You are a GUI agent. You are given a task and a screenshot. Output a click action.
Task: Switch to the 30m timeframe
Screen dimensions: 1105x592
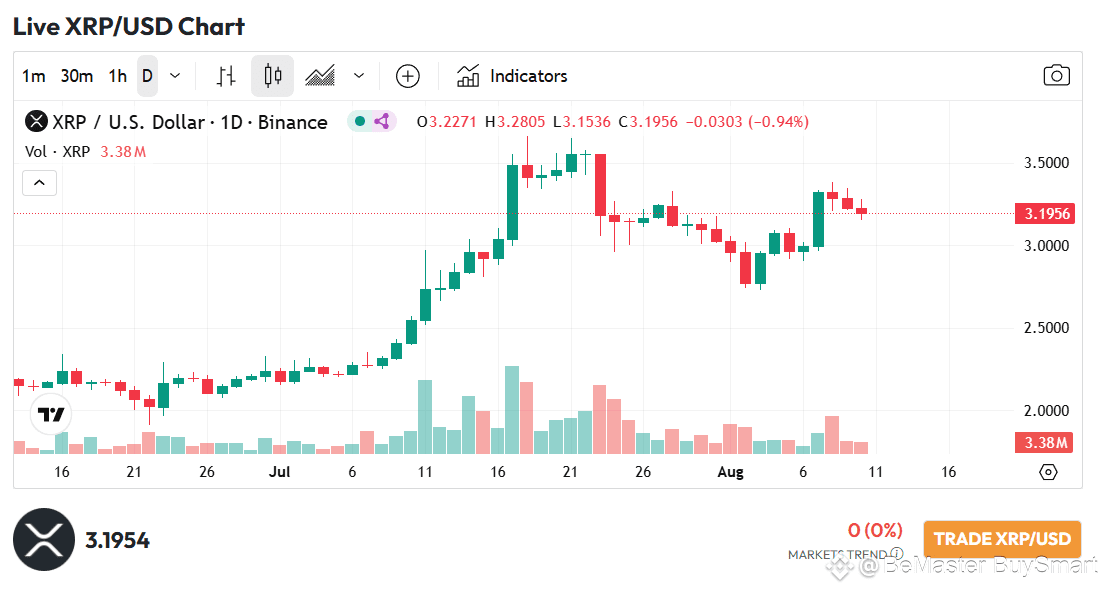77,76
